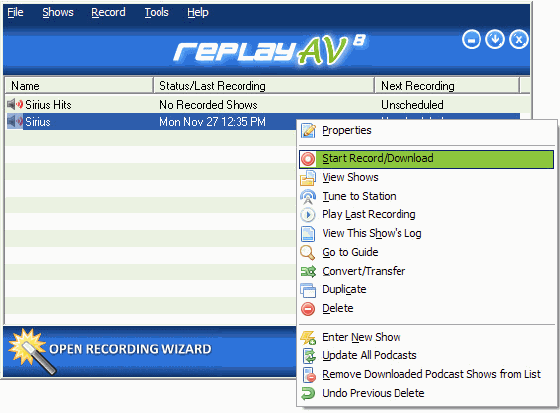Sort by the Next Recording column header
Screen dimensions: 560x413
(446, 86)
